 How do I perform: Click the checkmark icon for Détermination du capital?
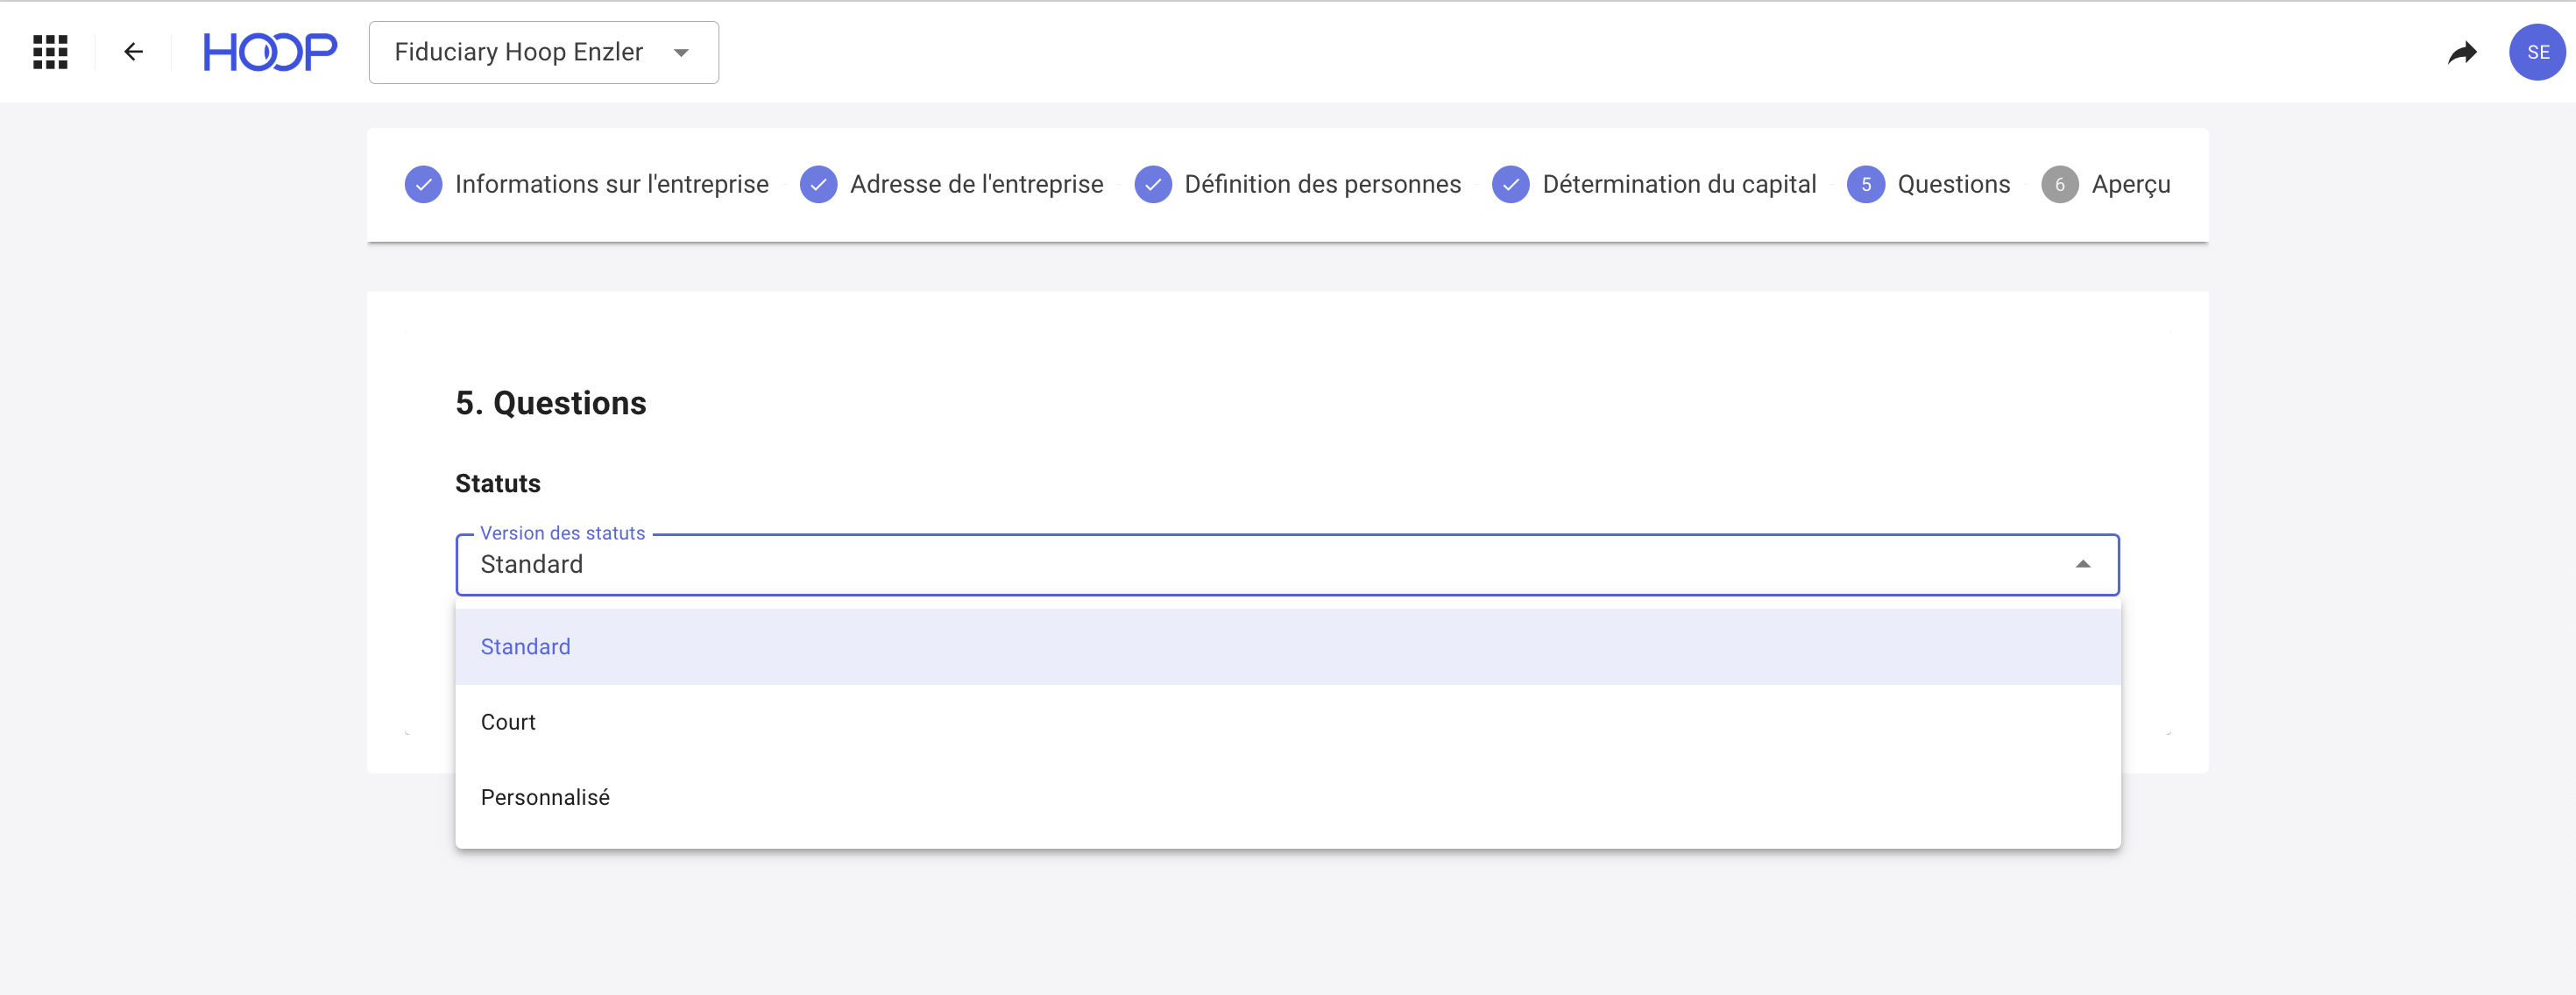tap(1510, 185)
